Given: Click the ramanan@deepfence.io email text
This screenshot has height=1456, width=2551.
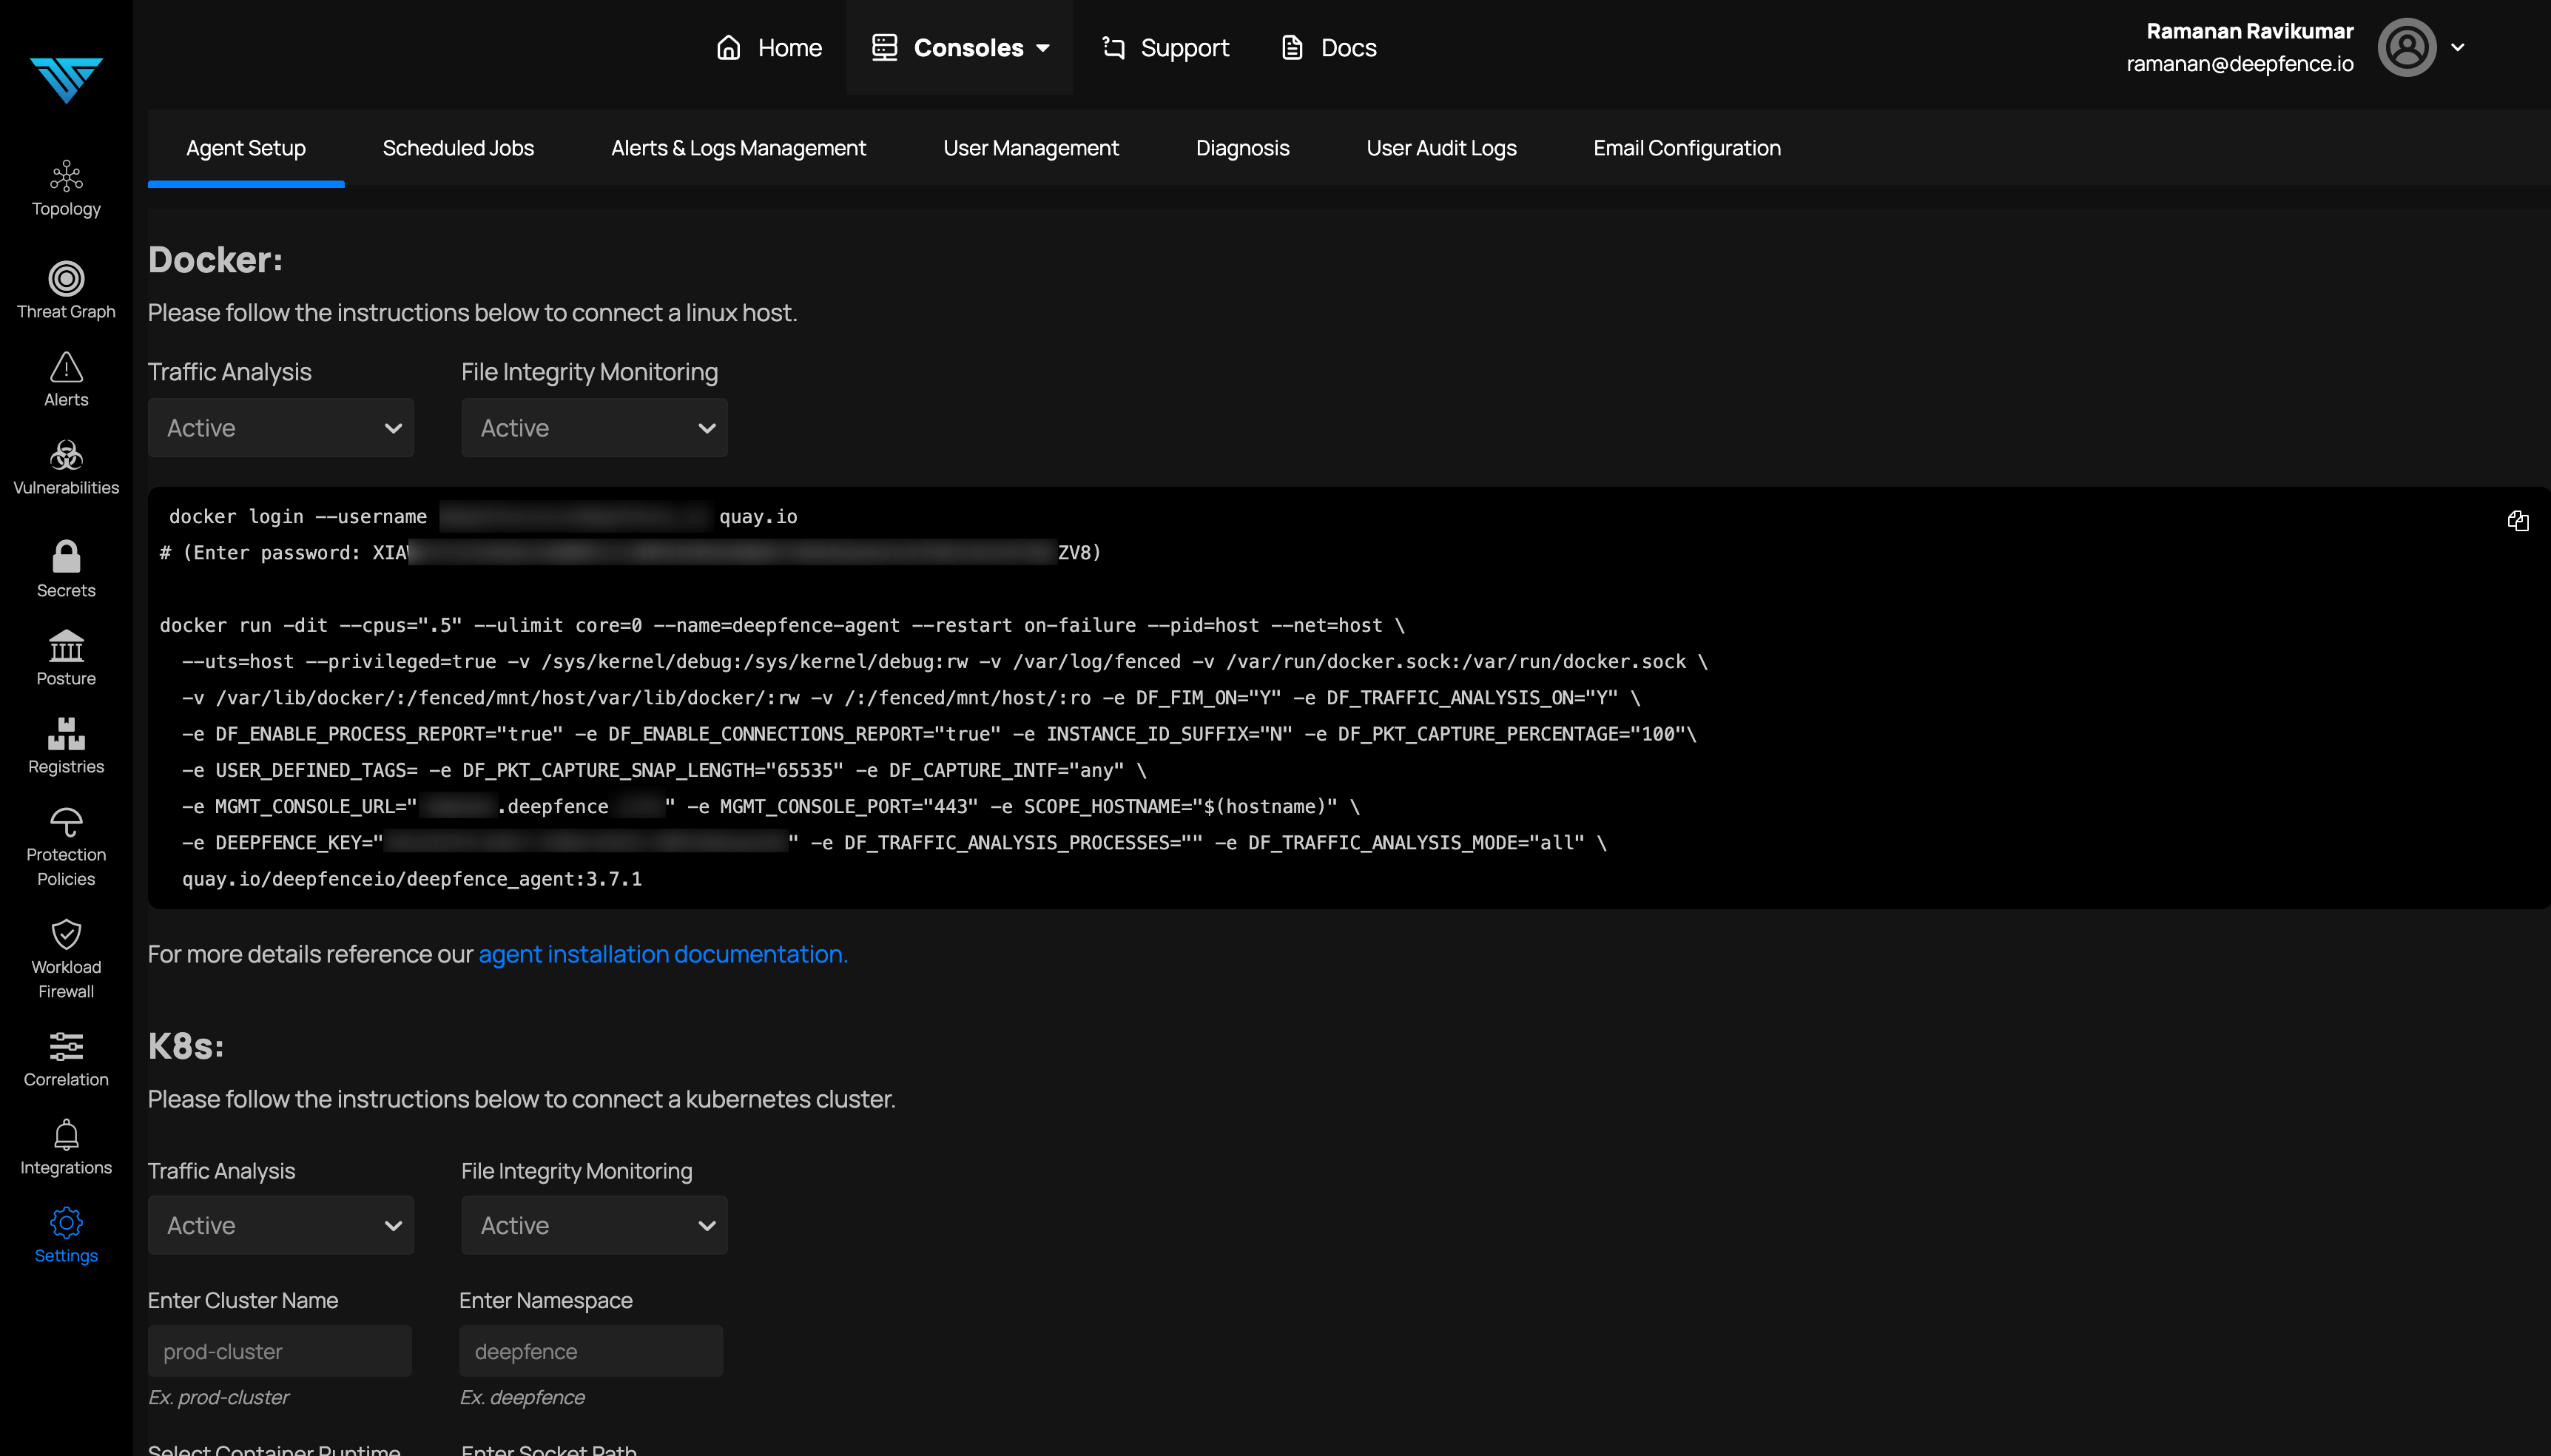Looking at the screenshot, I should click(2240, 64).
